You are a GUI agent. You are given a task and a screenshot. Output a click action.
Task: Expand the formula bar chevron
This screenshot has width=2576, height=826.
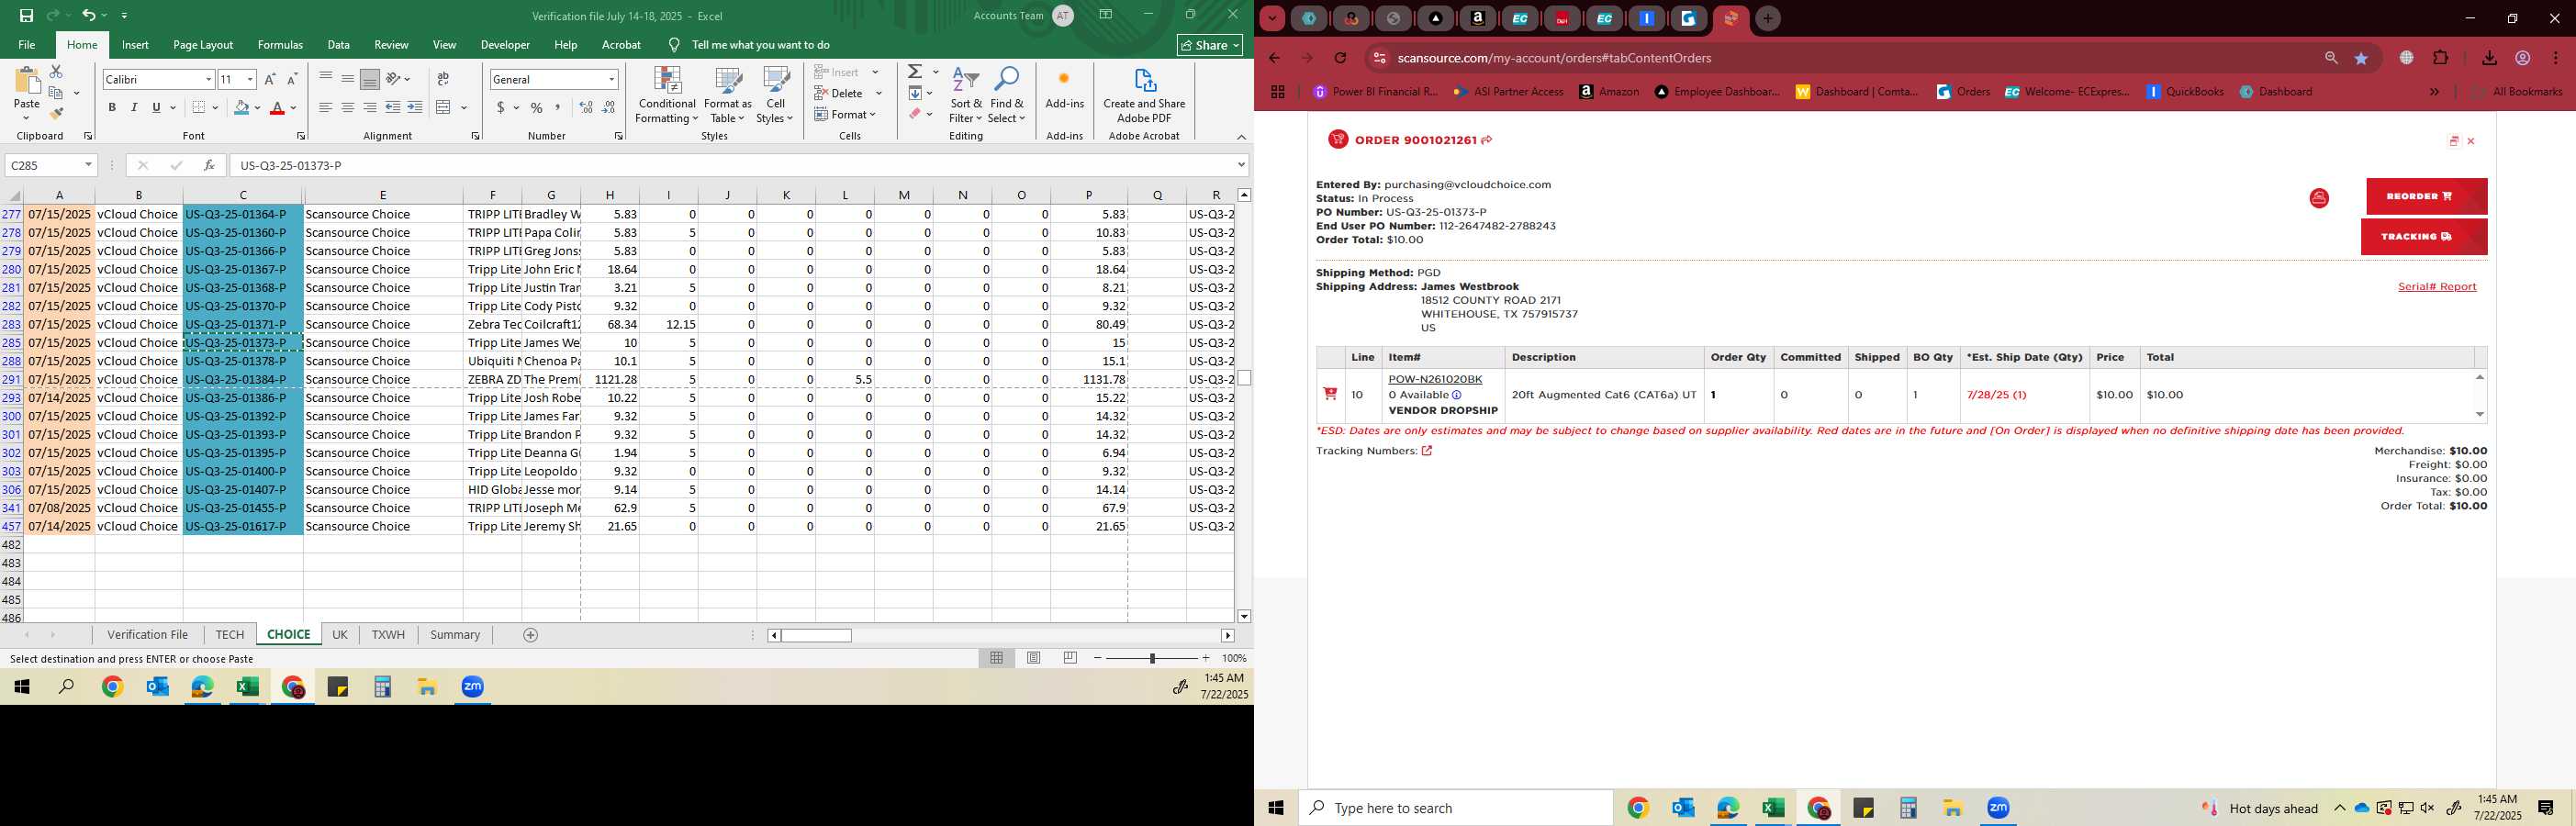coord(1241,165)
